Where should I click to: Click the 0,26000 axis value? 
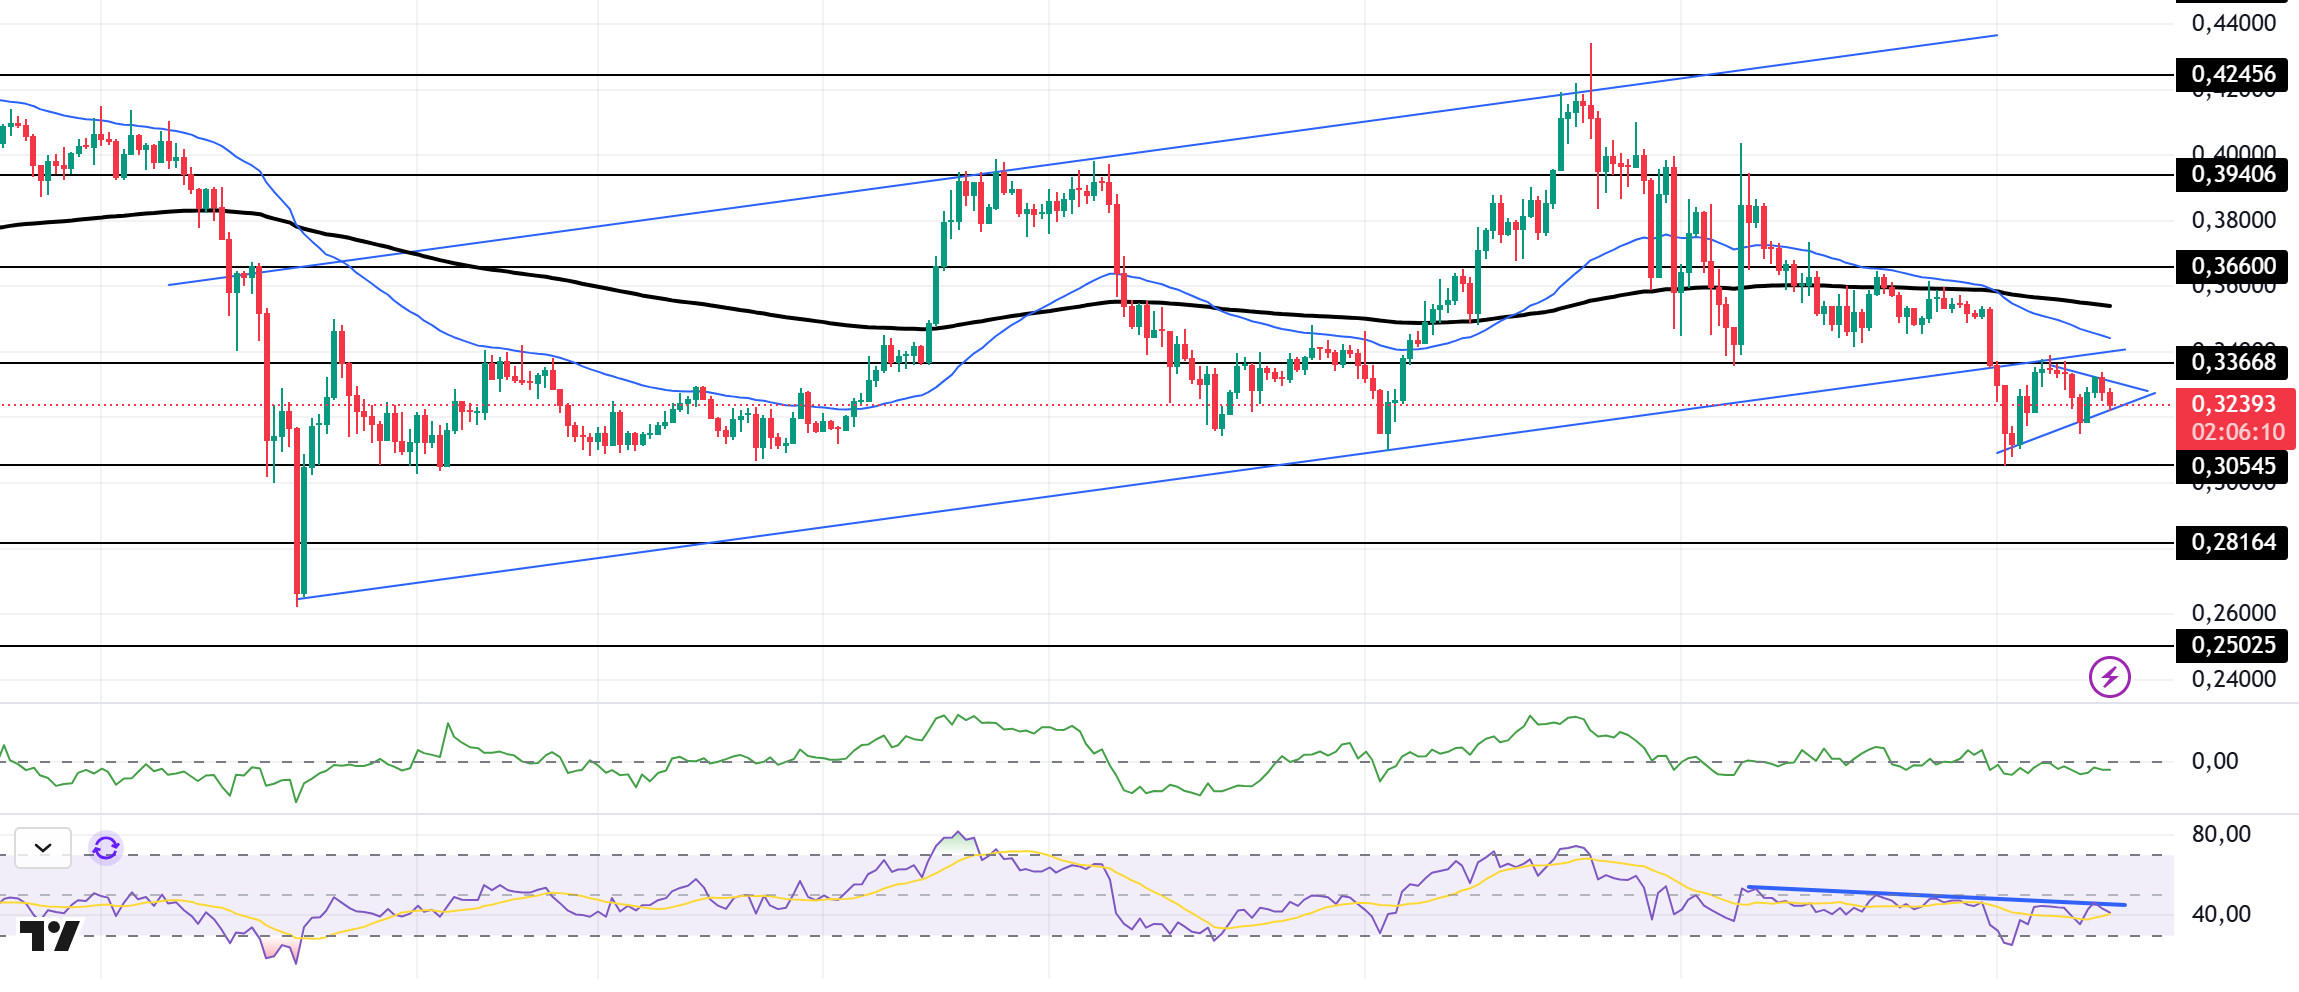[2234, 613]
